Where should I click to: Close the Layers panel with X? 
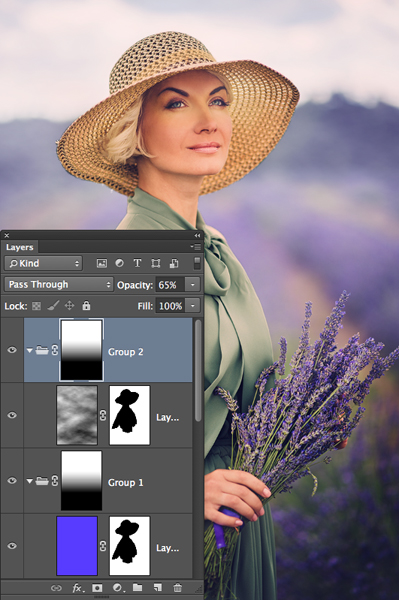click(7, 235)
